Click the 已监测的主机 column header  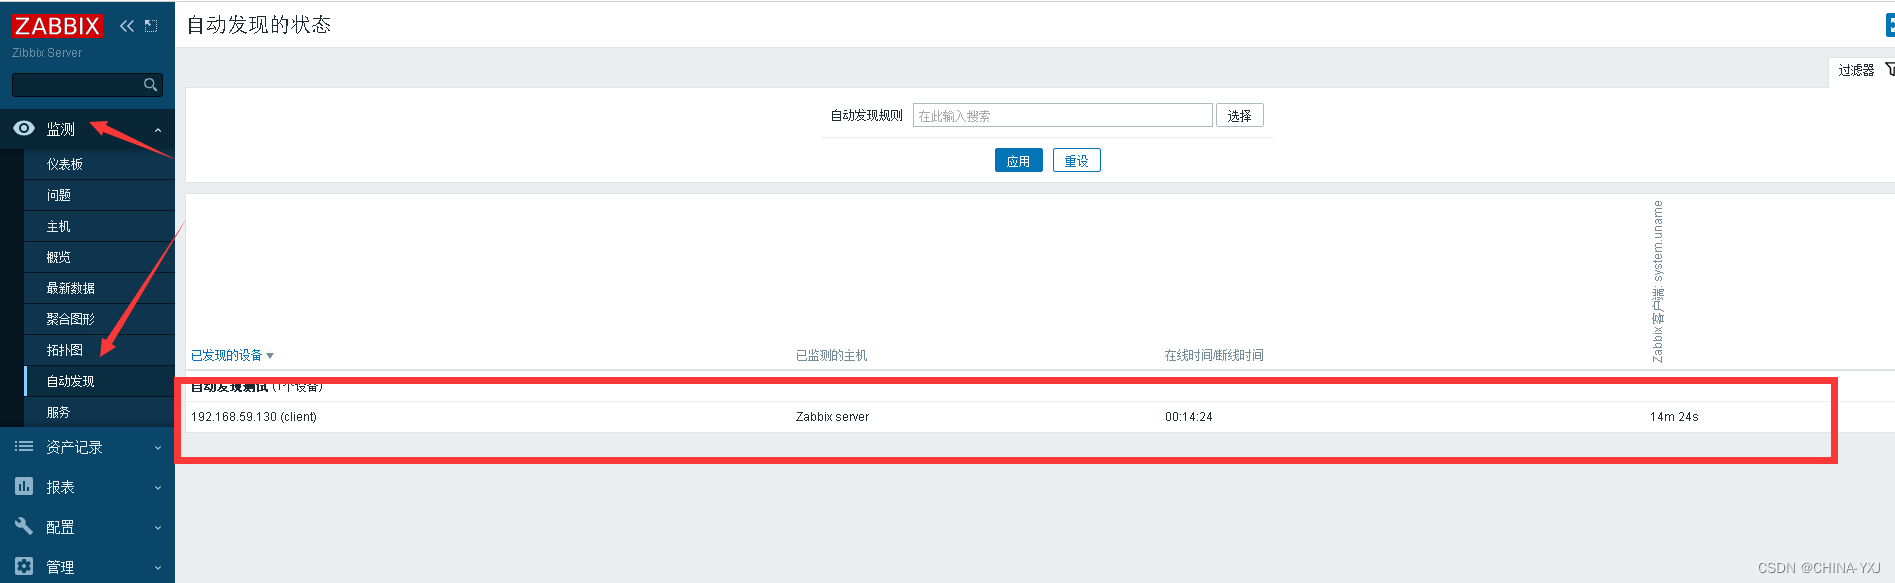click(832, 356)
